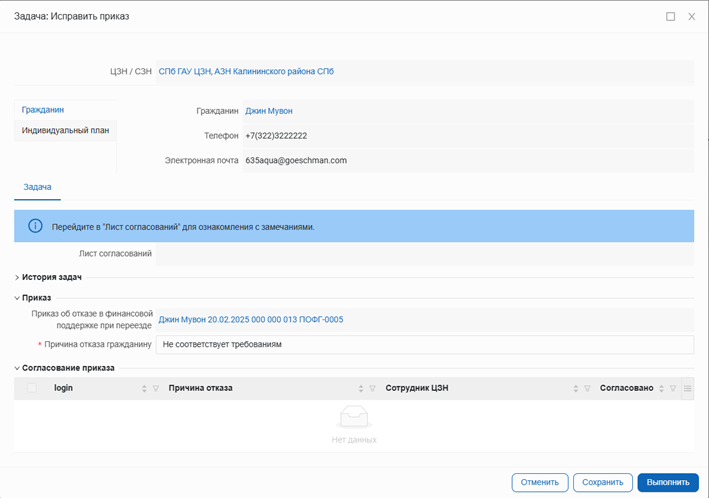Open filter for Причина отказа column
The width and height of the screenshot is (709, 498).
pos(372,388)
